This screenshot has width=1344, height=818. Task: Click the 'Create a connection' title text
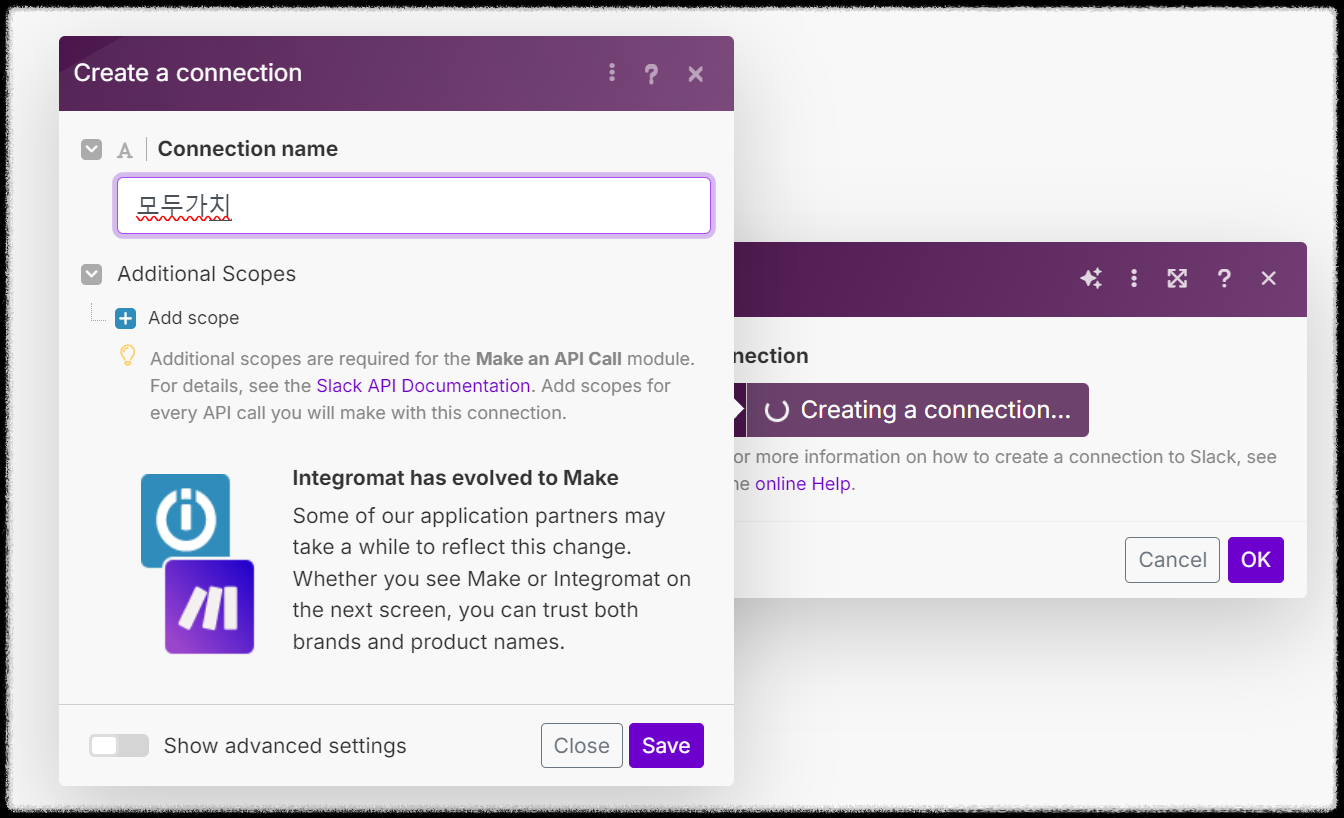point(188,73)
